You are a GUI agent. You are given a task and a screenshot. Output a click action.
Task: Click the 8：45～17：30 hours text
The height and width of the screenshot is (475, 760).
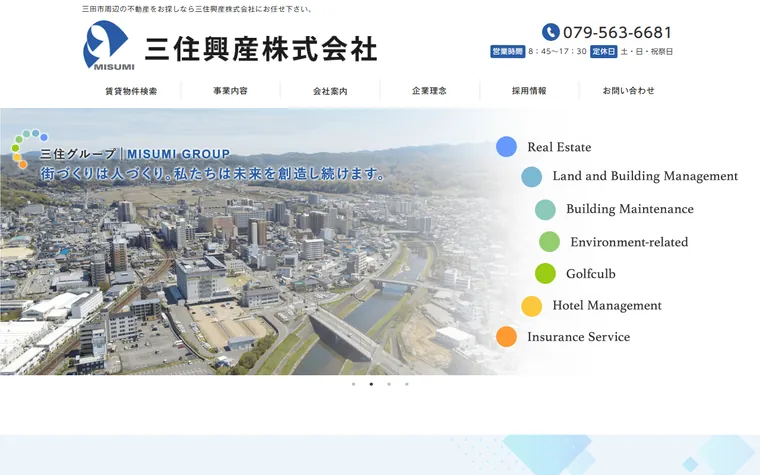(x=557, y=51)
